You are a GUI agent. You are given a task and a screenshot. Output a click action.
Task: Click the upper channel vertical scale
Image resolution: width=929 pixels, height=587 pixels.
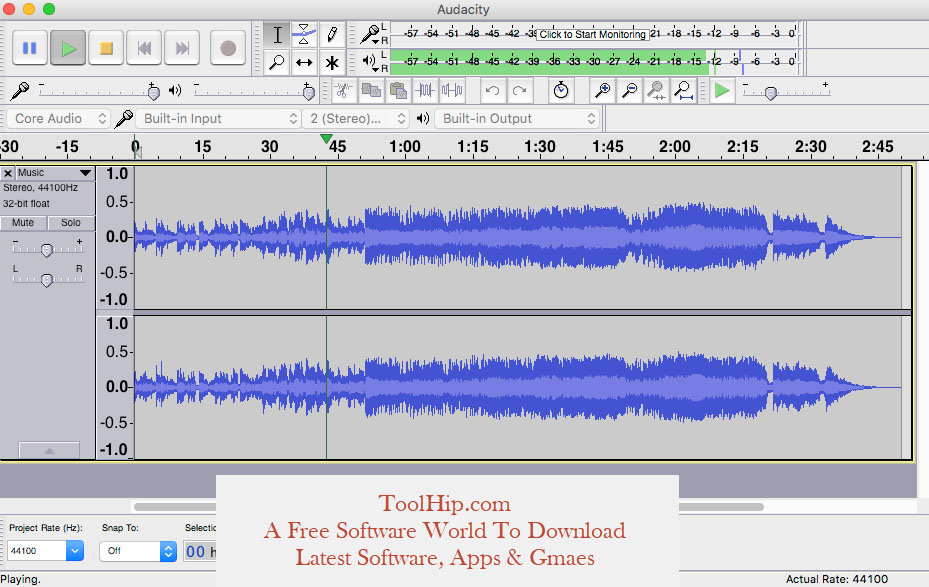coord(116,237)
